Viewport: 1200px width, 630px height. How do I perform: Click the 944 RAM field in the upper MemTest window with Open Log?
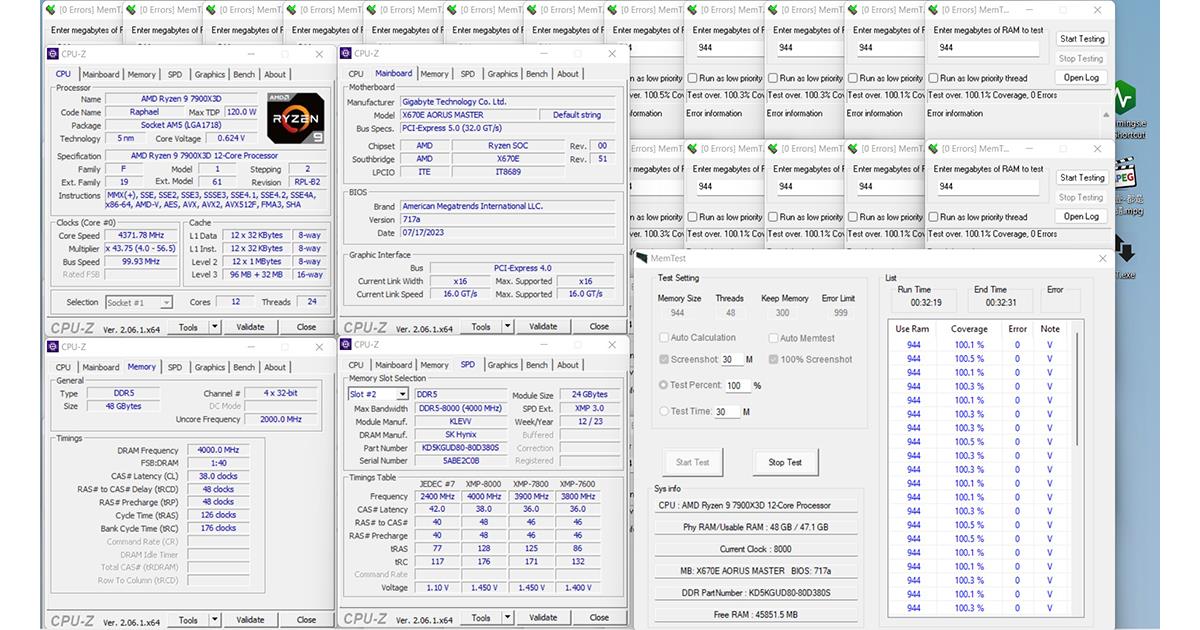coord(990,47)
